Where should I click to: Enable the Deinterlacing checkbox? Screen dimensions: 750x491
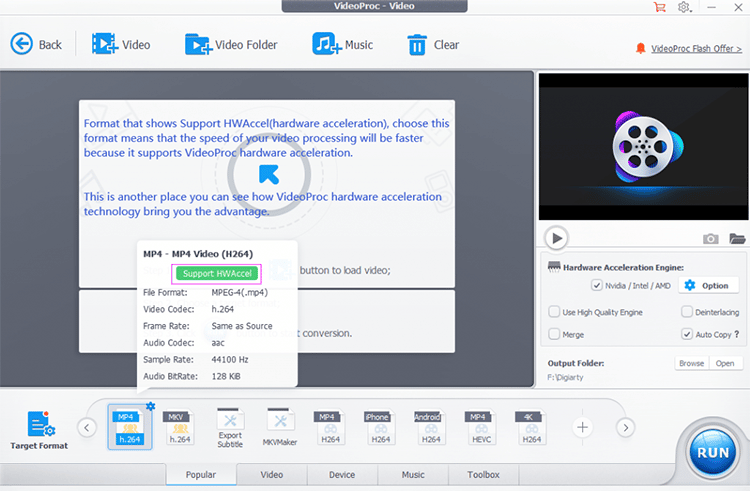click(686, 312)
